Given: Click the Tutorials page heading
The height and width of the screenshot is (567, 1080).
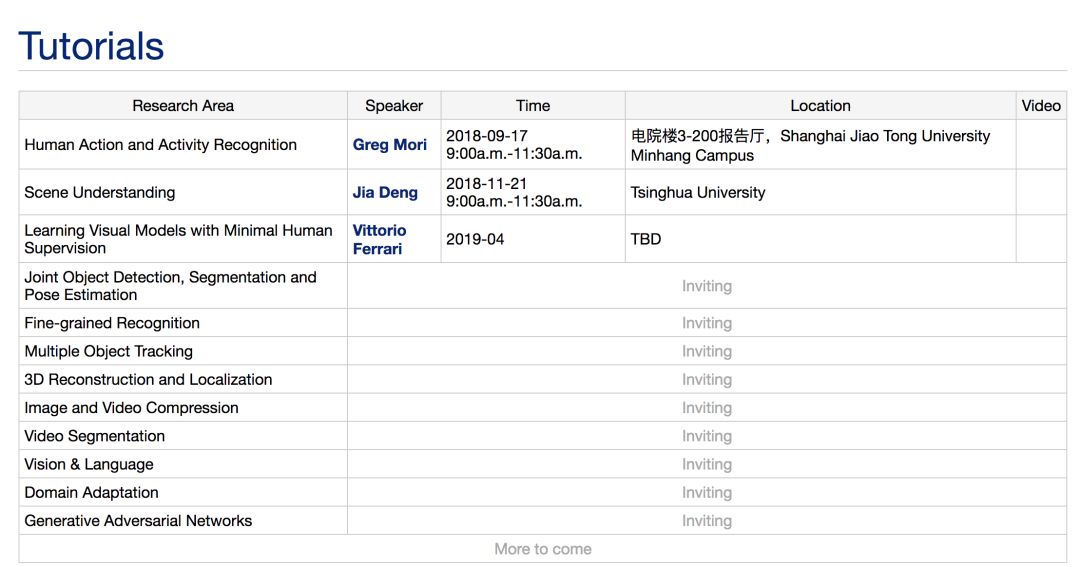Looking at the screenshot, I should (91, 47).
